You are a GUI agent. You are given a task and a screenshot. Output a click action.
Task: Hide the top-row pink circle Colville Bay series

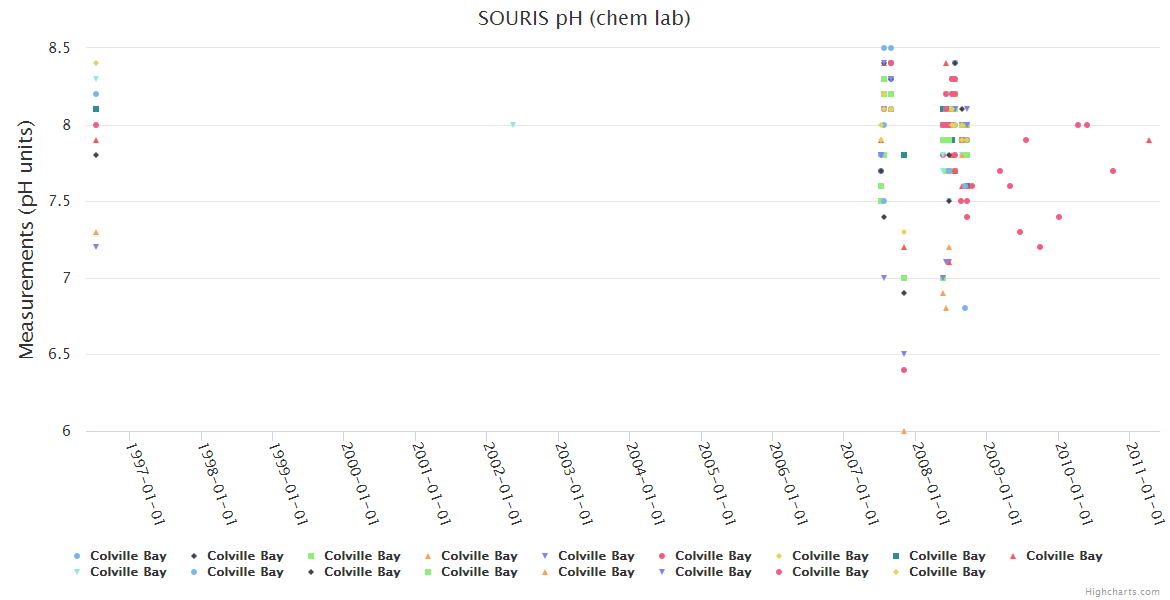(712, 556)
